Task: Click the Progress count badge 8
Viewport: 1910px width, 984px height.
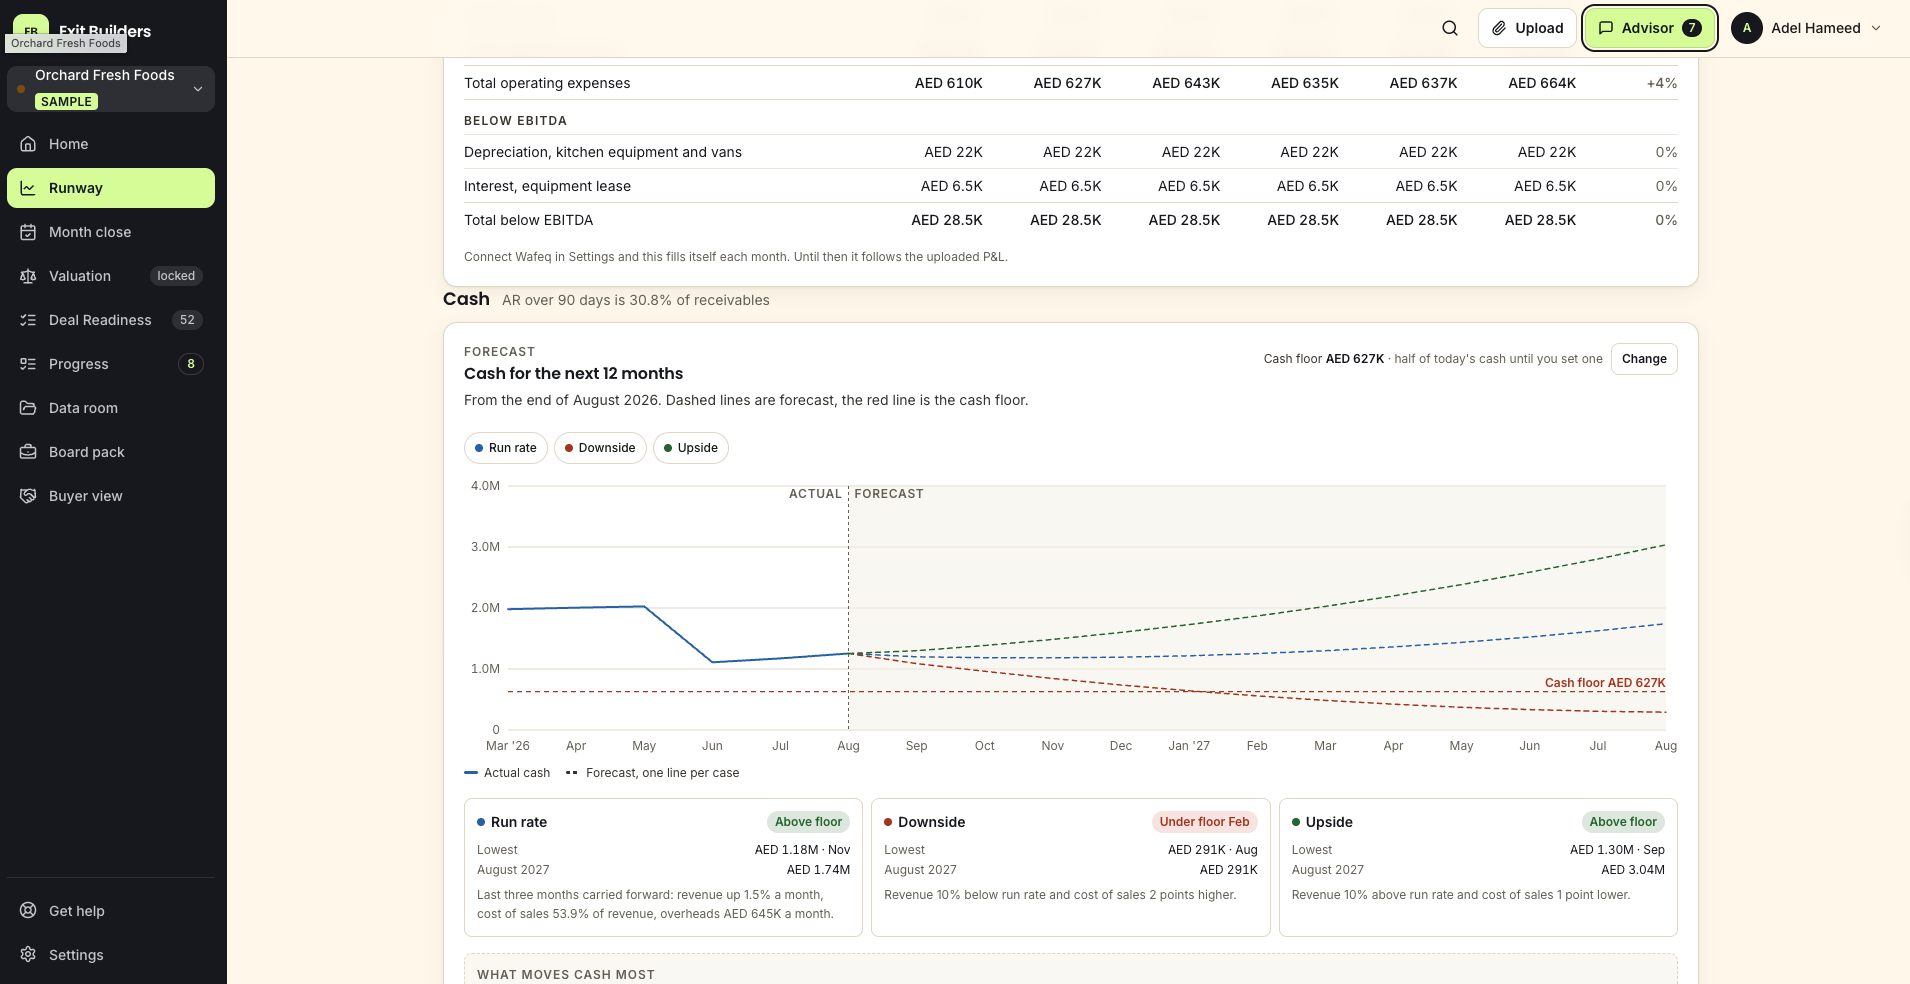Action: pyautogui.click(x=191, y=364)
